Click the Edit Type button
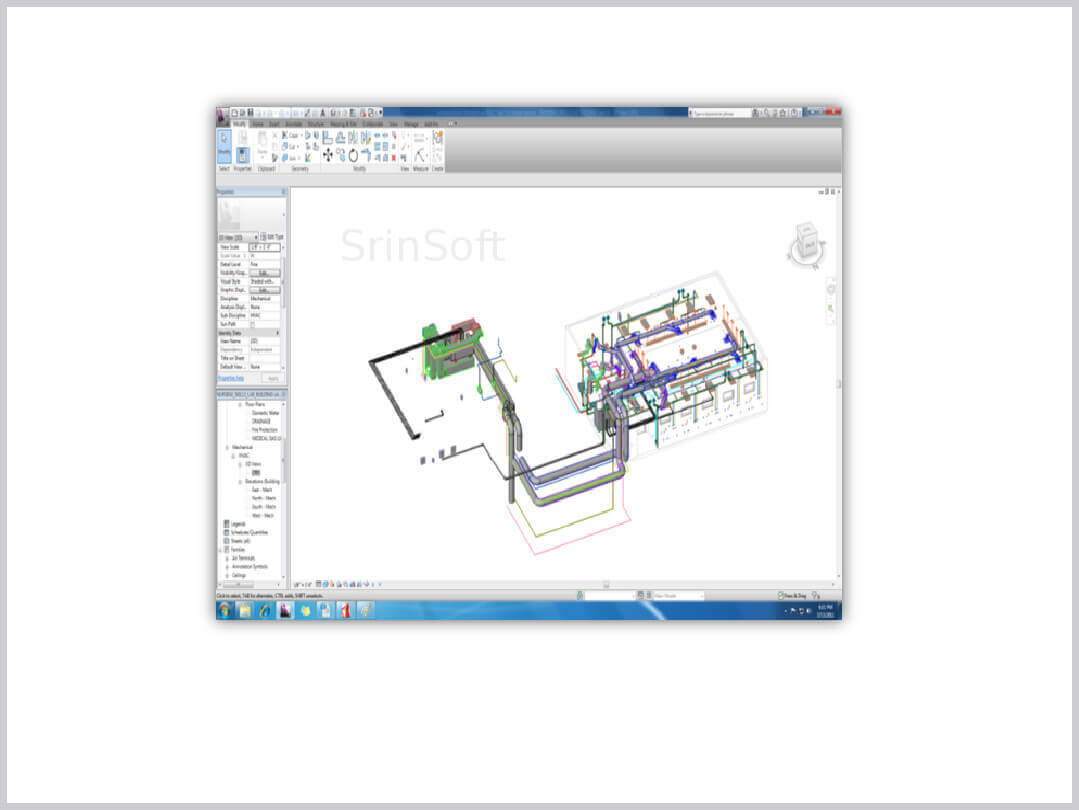The height and width of the screenshot is (810, 1079). [273, 237]
